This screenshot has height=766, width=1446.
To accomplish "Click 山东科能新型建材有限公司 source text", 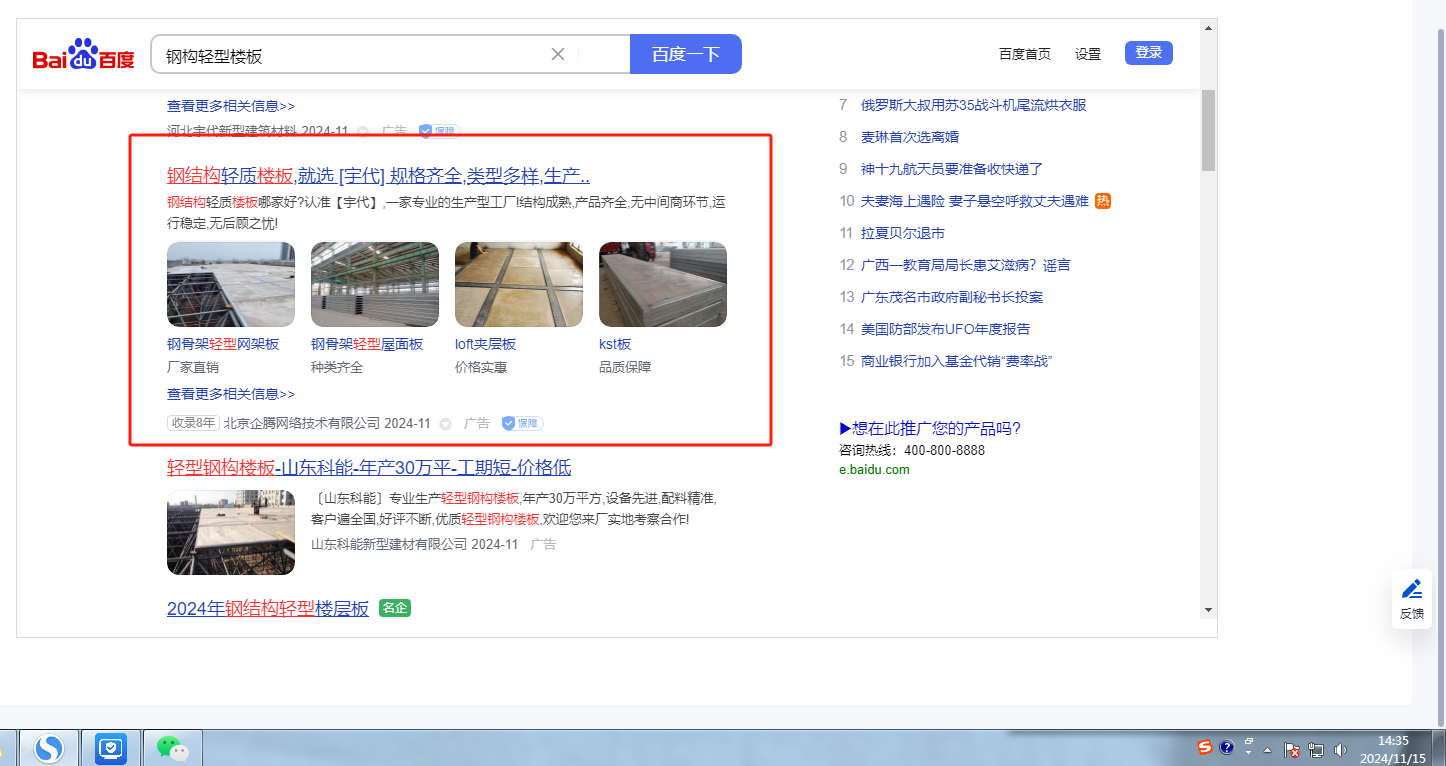I will click(389, 544).
